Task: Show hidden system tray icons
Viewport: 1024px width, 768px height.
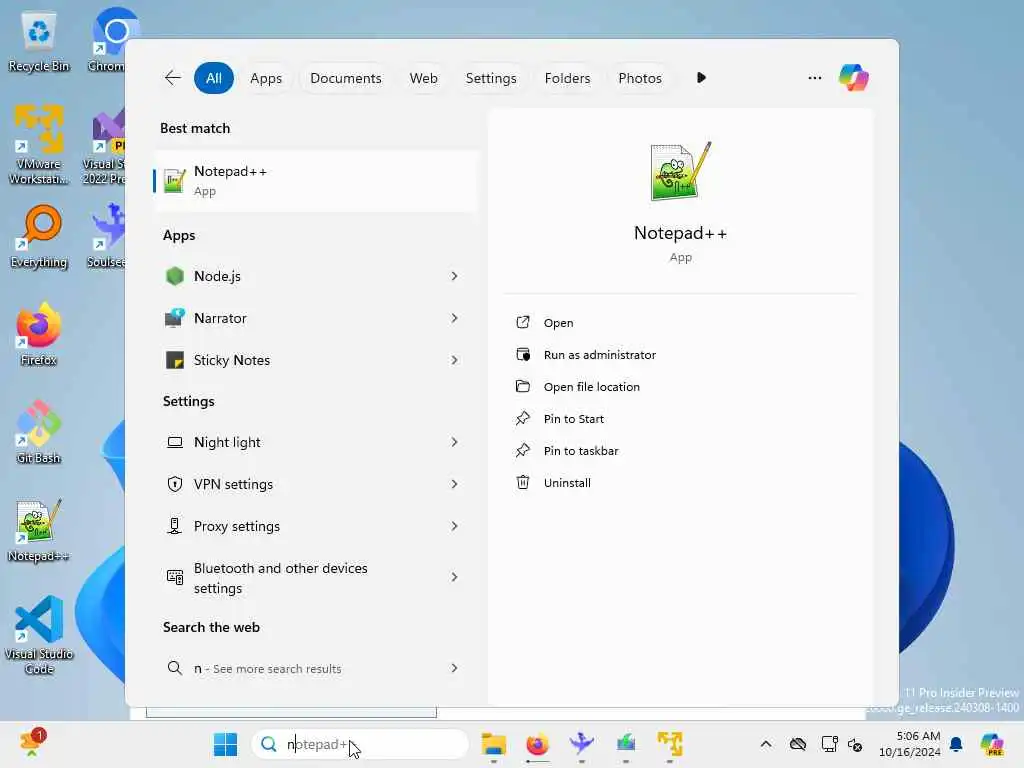Action: point(765,744)
